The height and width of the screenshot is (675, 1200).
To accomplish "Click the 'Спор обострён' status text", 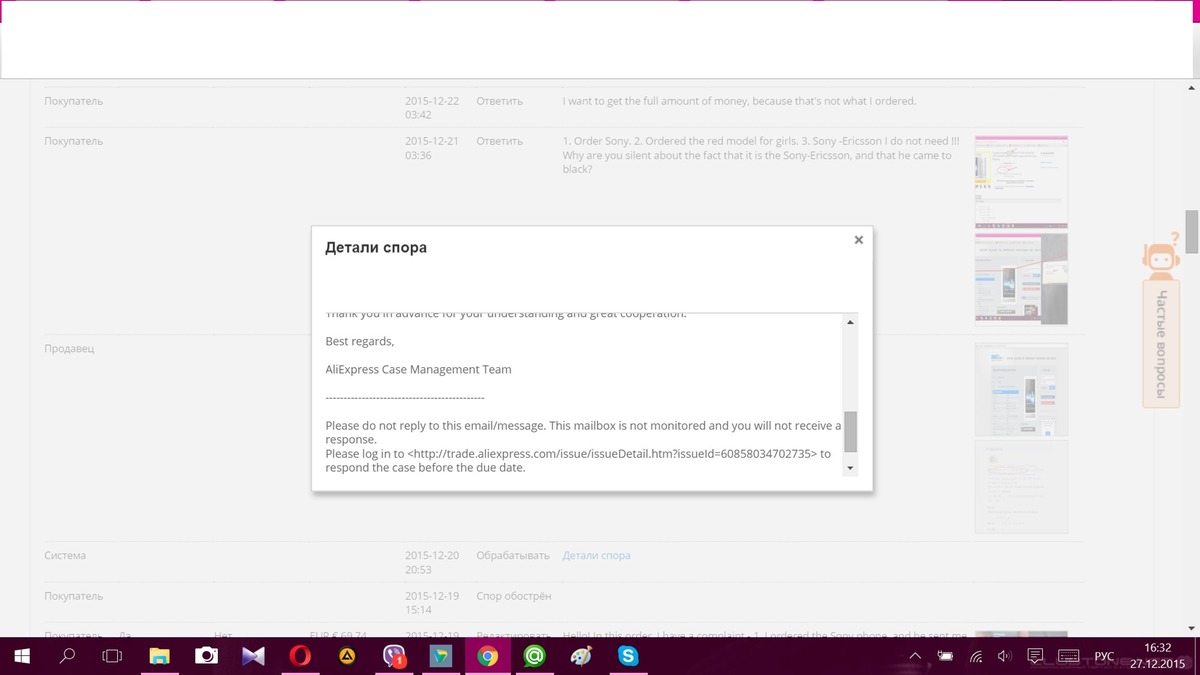I will 514,596.
